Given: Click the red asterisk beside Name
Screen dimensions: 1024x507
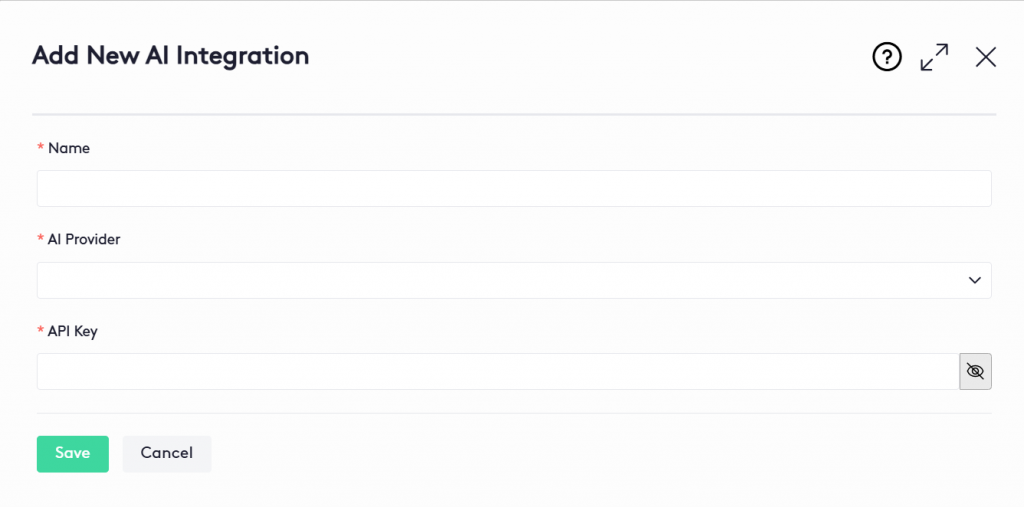Looking at the screenshot, I should [41, 148].
